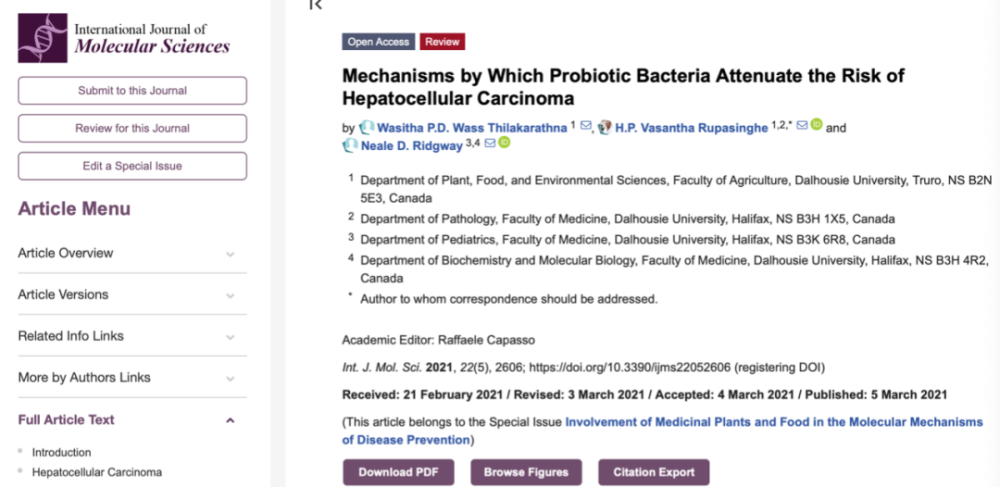Click Wasitha Thilakarathna's avatar icon

point(367,127)
